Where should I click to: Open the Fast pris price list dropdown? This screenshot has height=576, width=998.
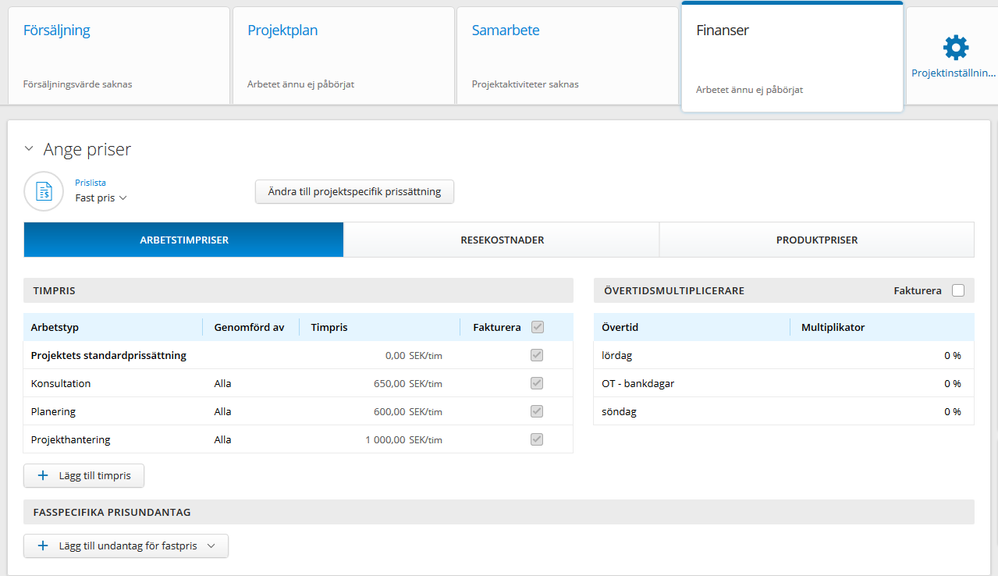[x=101, y=198]
